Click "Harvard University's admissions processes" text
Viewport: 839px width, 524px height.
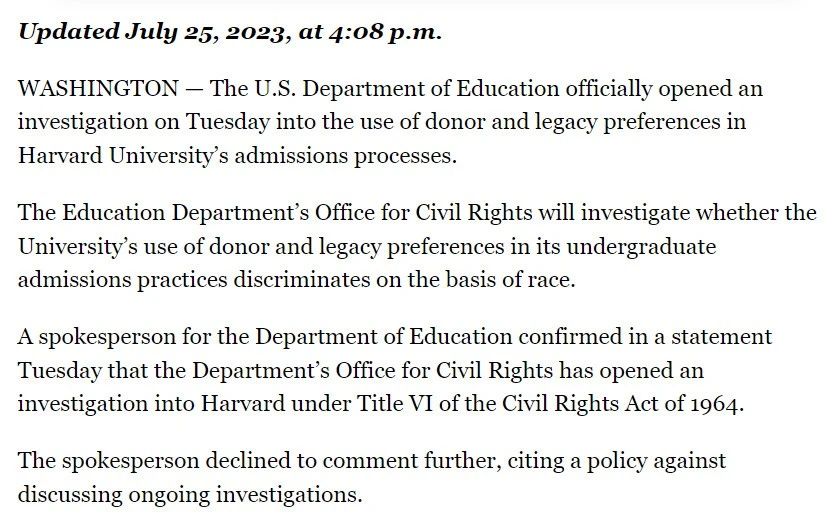[x=237, y=156]
